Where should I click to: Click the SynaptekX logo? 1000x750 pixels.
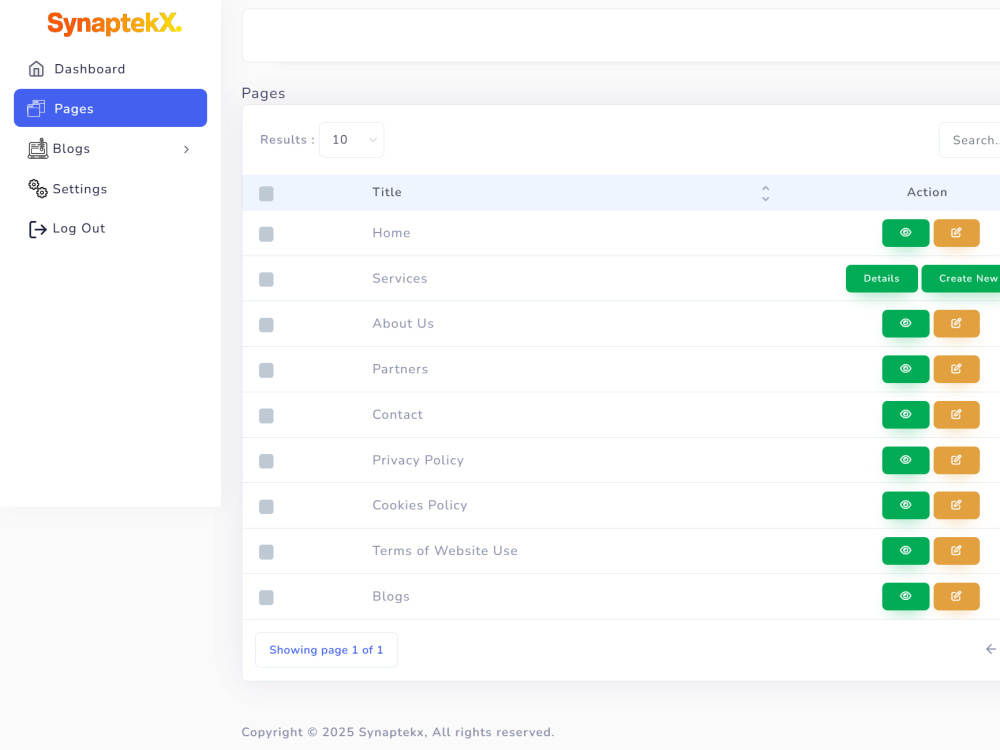point(114,24)
